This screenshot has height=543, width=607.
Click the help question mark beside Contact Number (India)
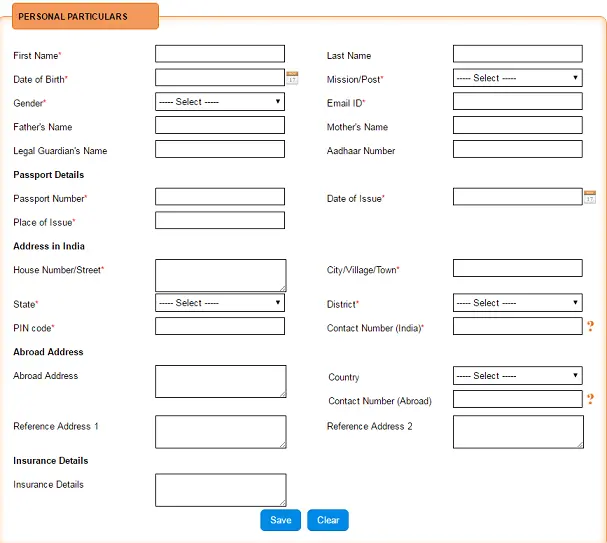coord(590,326)
